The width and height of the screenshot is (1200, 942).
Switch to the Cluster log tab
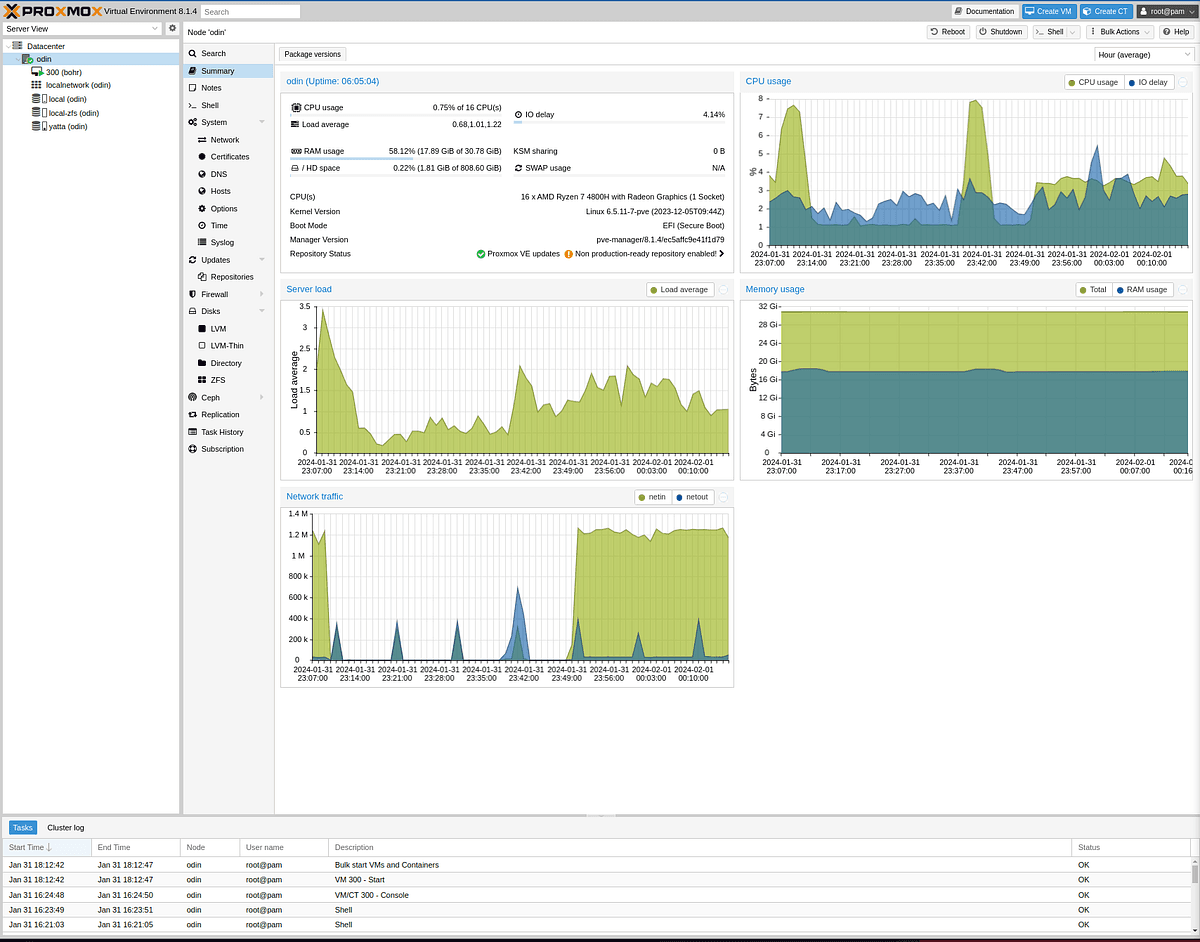click(x=66, y=828)
